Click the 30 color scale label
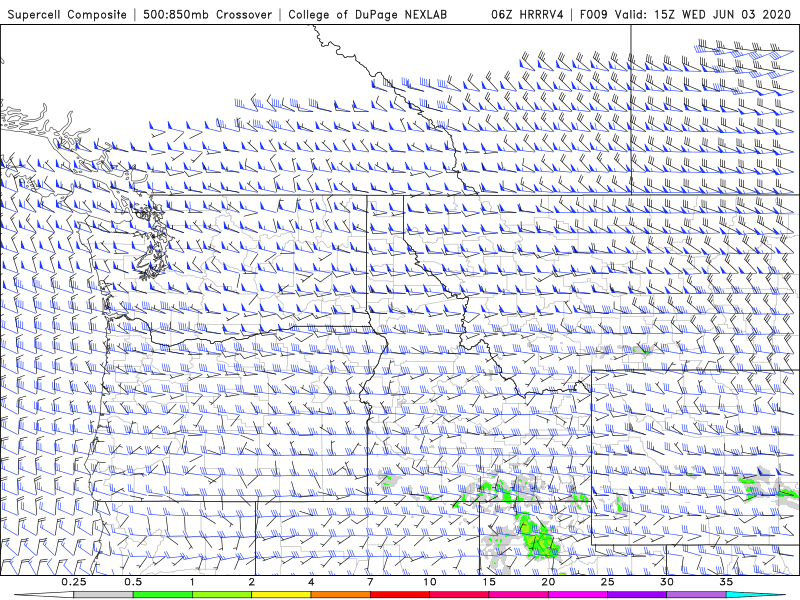Viewport: 800px width, 600px height. pyautogui.click(x=666, y=582)
